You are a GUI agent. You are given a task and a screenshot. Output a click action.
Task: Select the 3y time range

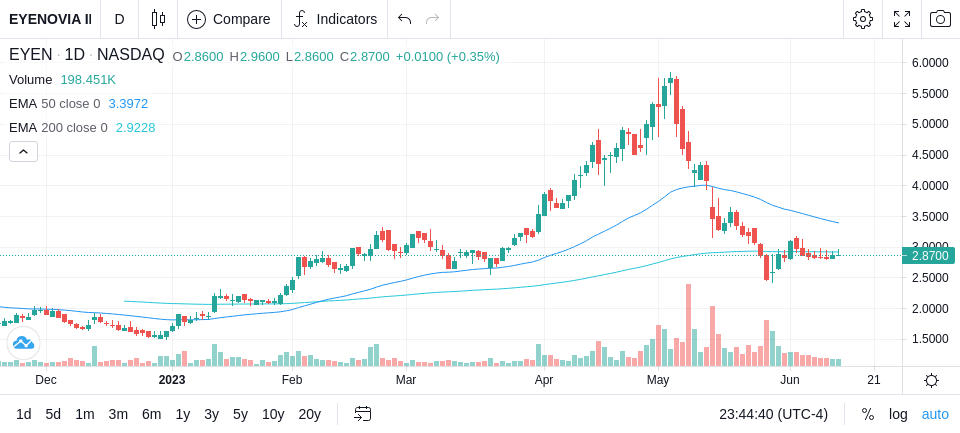pyautogui.click(x=211, y=414)
